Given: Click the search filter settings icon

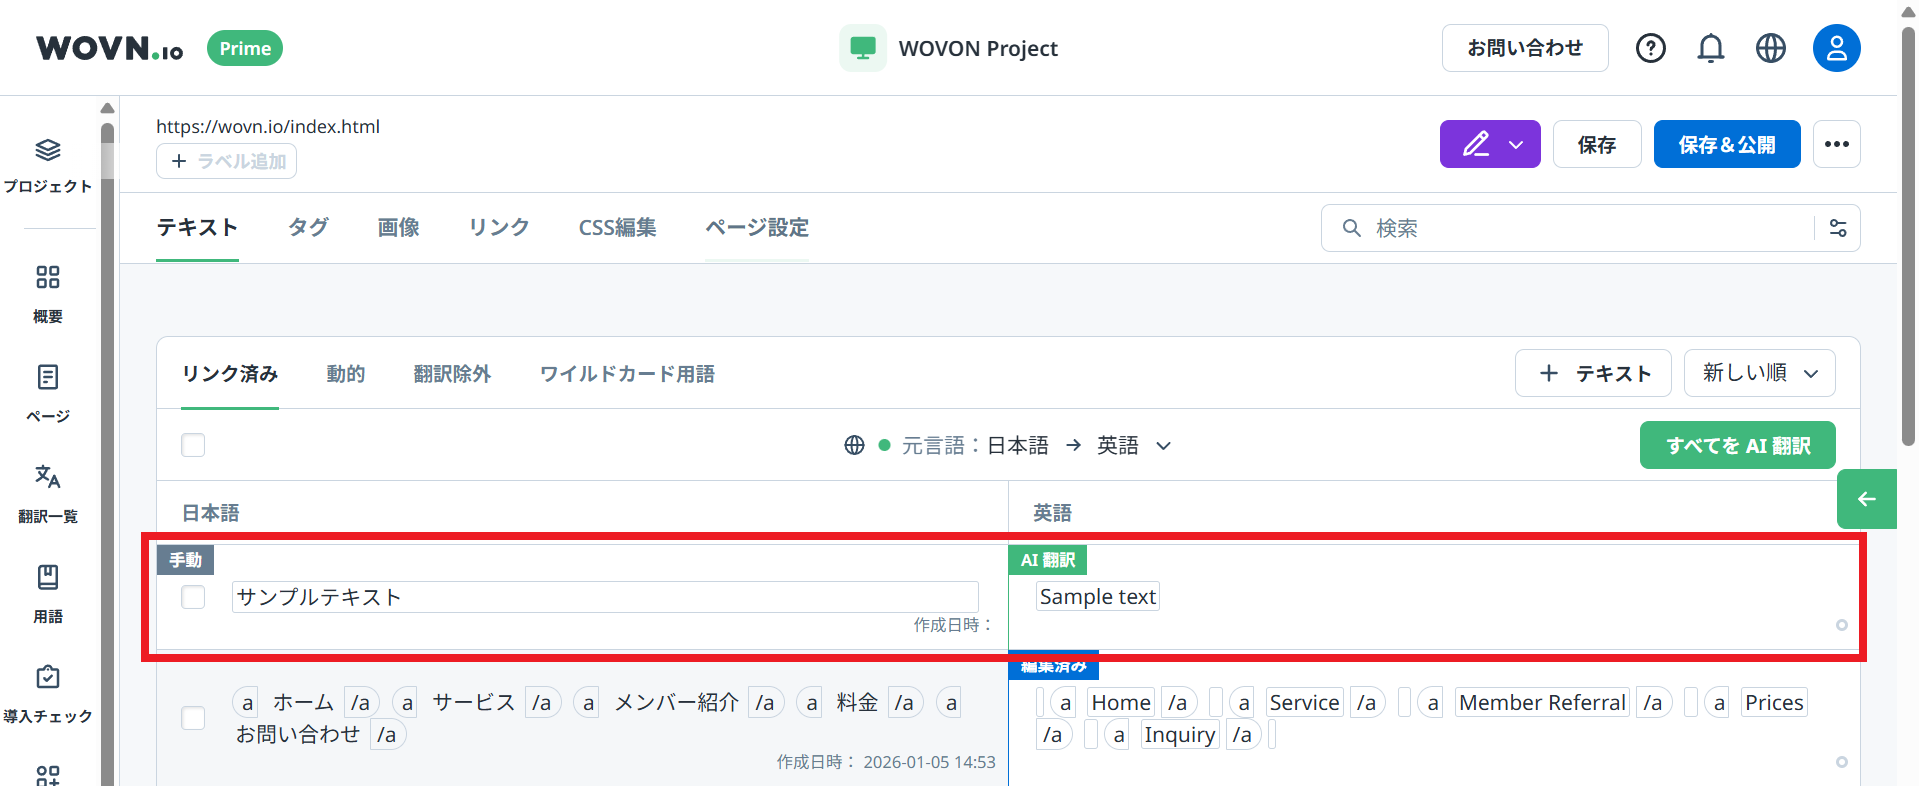Looking at the screenshot, I should (1838, 228).
